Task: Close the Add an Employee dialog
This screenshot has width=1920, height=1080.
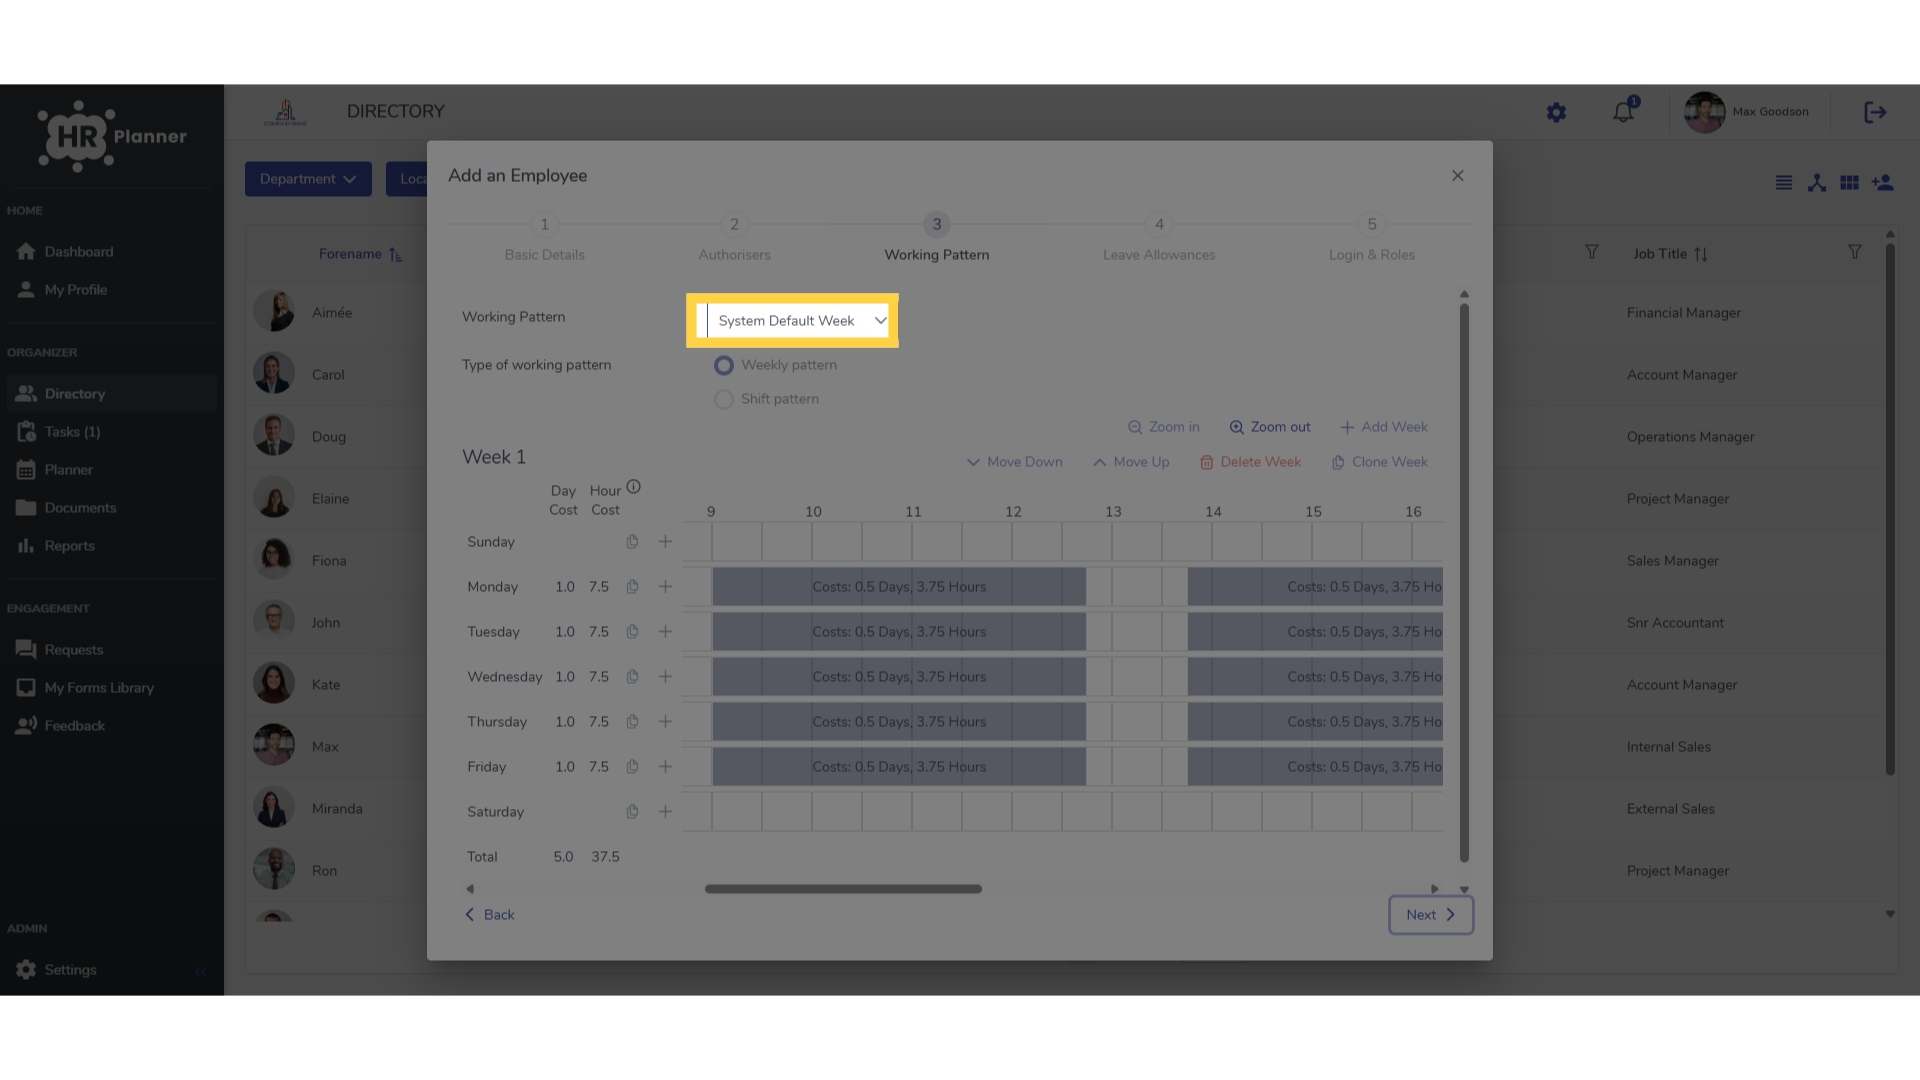Action: [1458, 176]
